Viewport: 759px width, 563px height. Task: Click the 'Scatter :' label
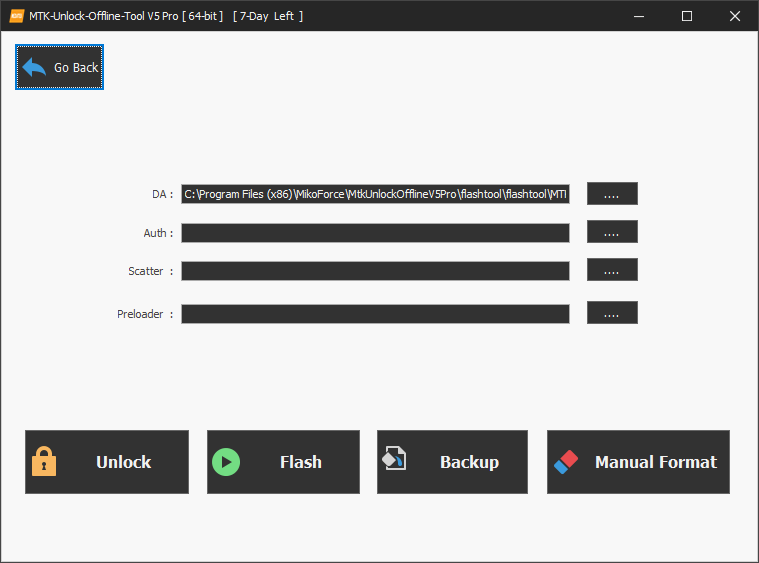(151, 271)
